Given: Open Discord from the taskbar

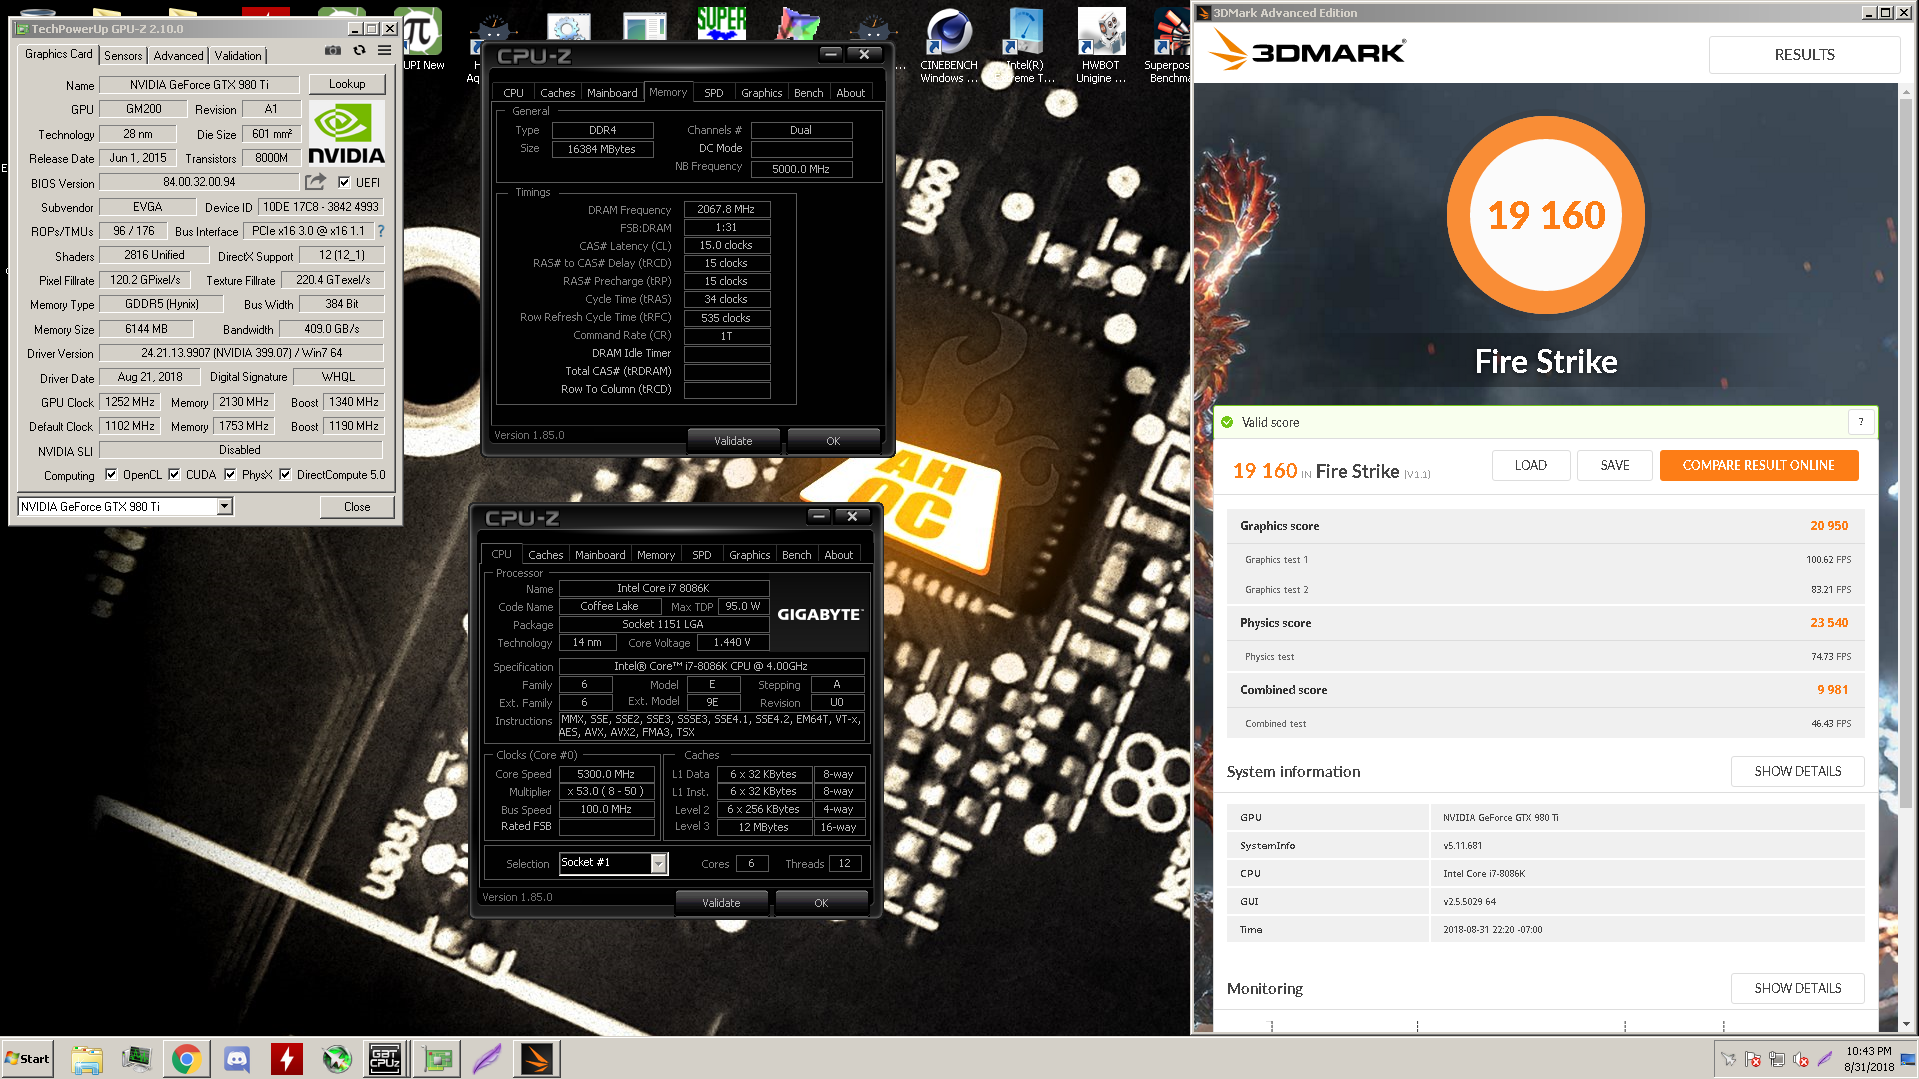Looking at the screenshot, I should coord(237,1059).
